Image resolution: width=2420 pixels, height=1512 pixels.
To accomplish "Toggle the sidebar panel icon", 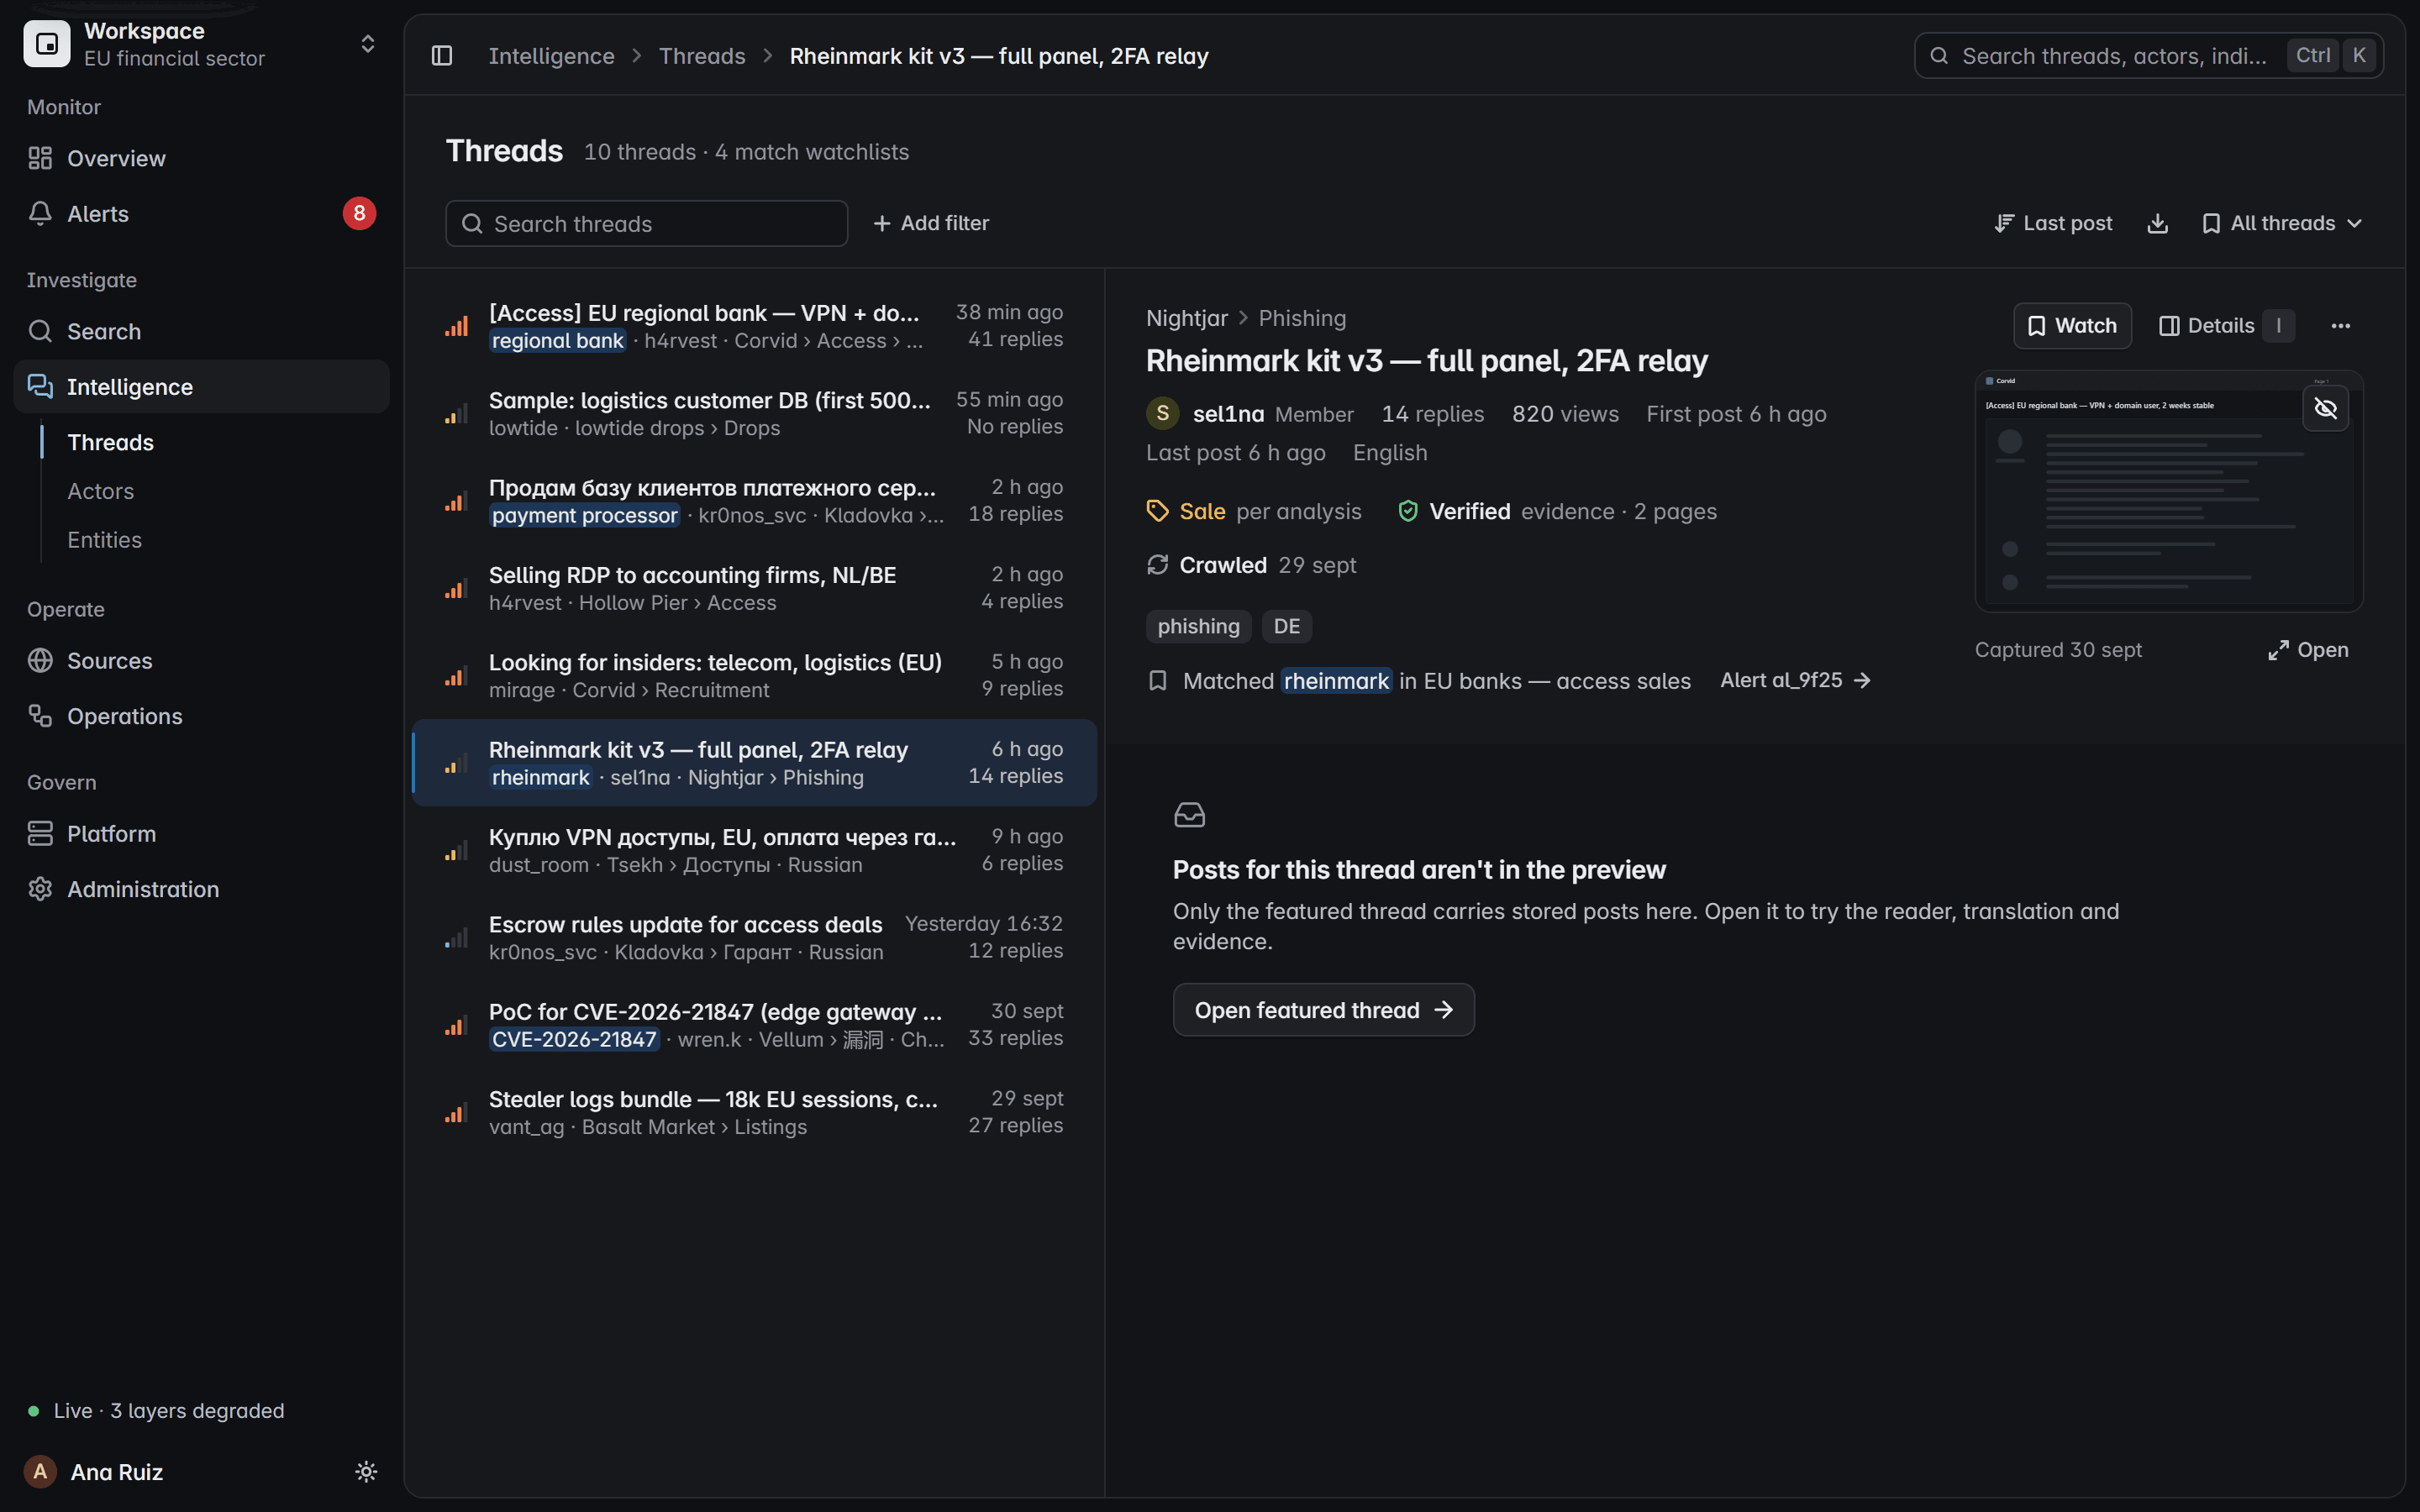I will click(x=442, y=56).
